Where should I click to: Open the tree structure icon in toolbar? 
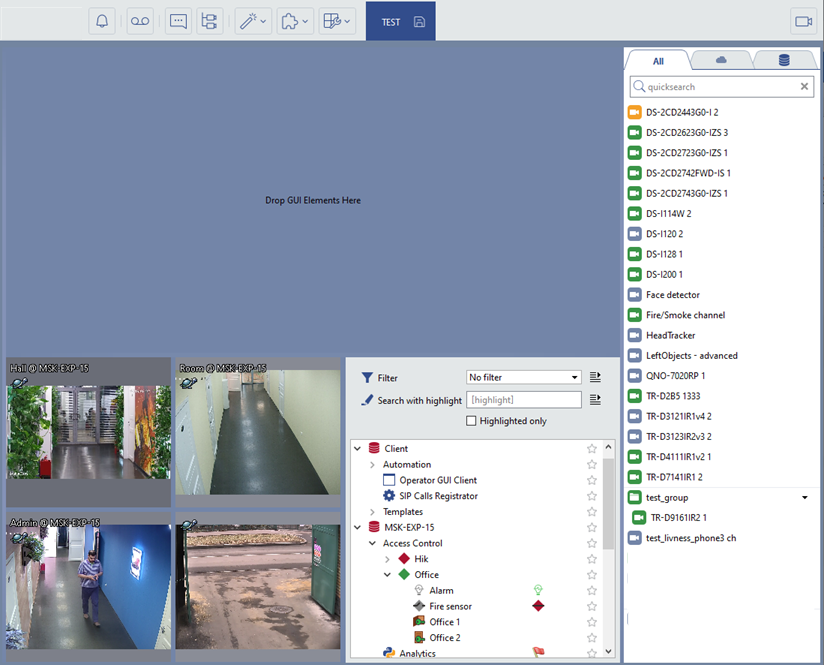coord(210,21)
